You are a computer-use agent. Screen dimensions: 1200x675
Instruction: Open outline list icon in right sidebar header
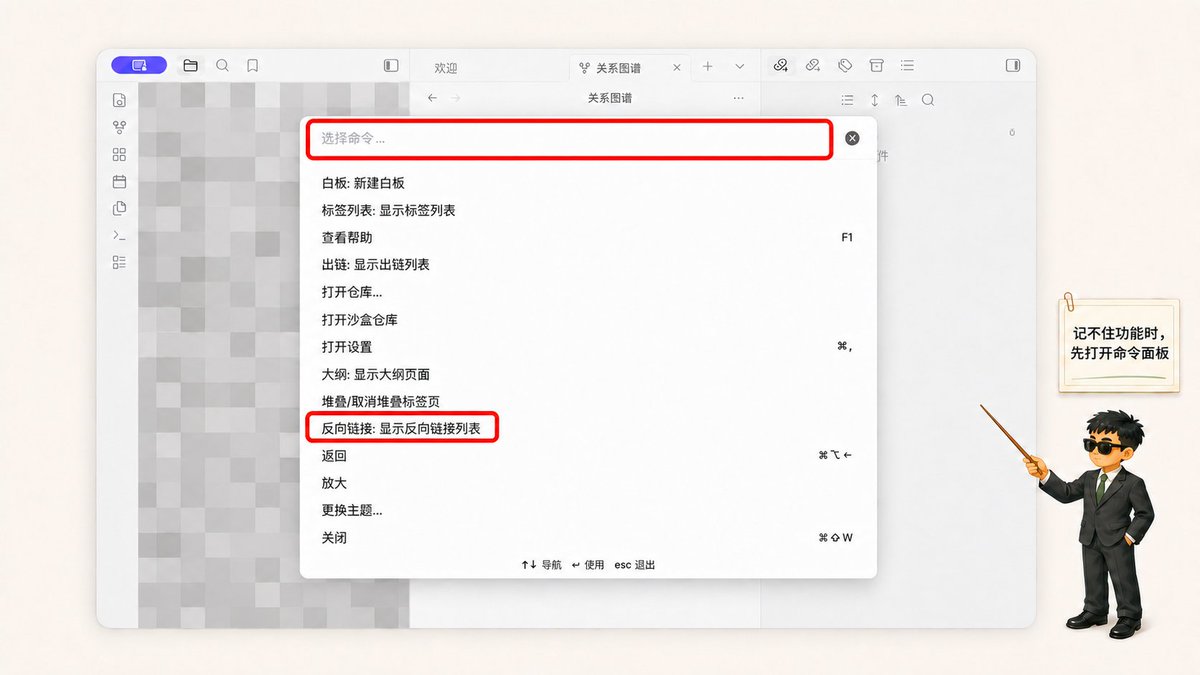pyautogui.click(x=907, y=66)
